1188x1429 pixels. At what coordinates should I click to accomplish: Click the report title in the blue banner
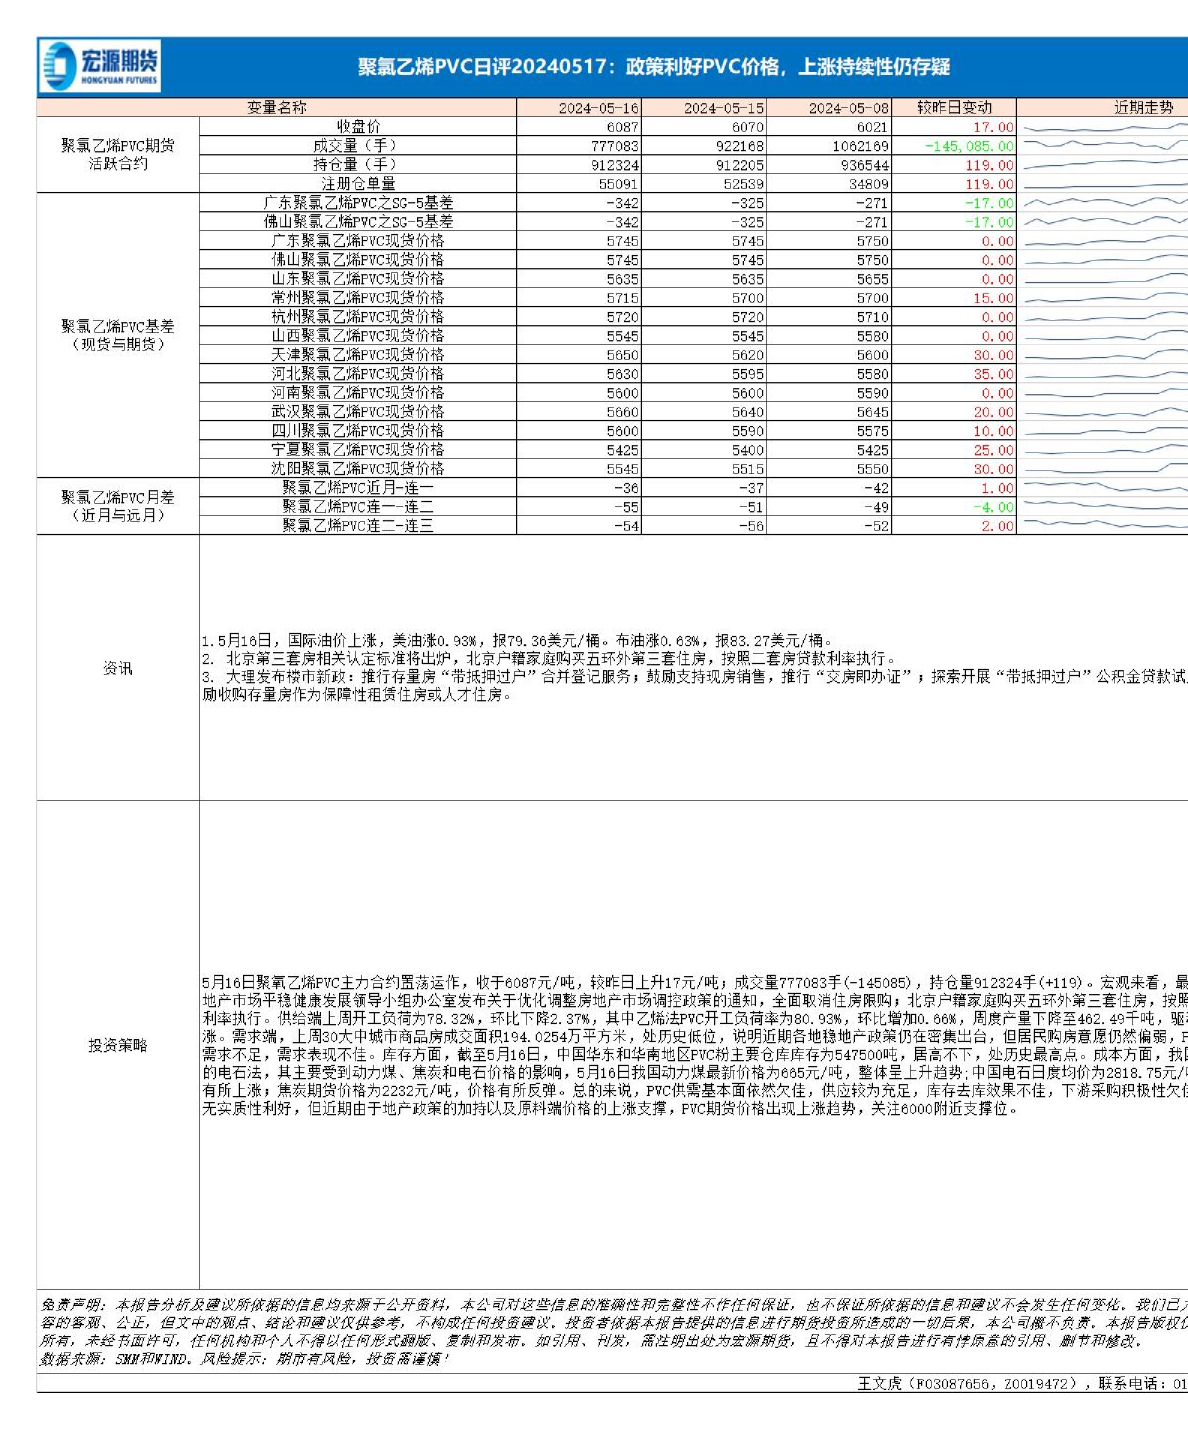pyautogui.click(x=653, y=67)
